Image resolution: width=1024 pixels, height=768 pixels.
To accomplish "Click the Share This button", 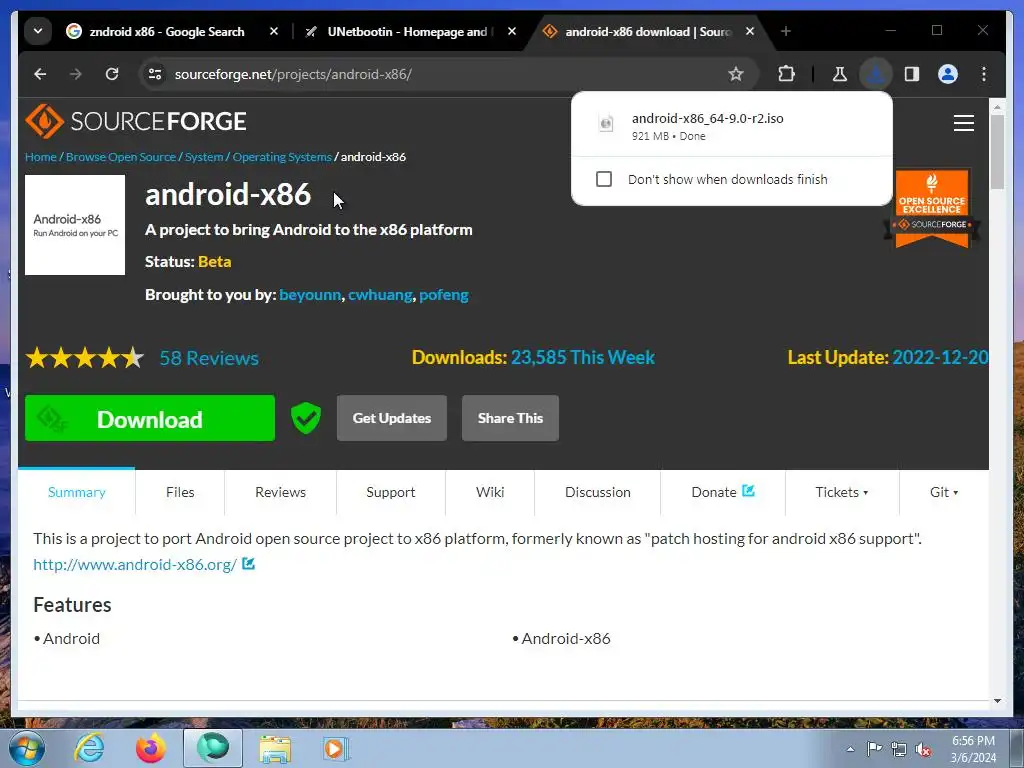I will [510, 418].
